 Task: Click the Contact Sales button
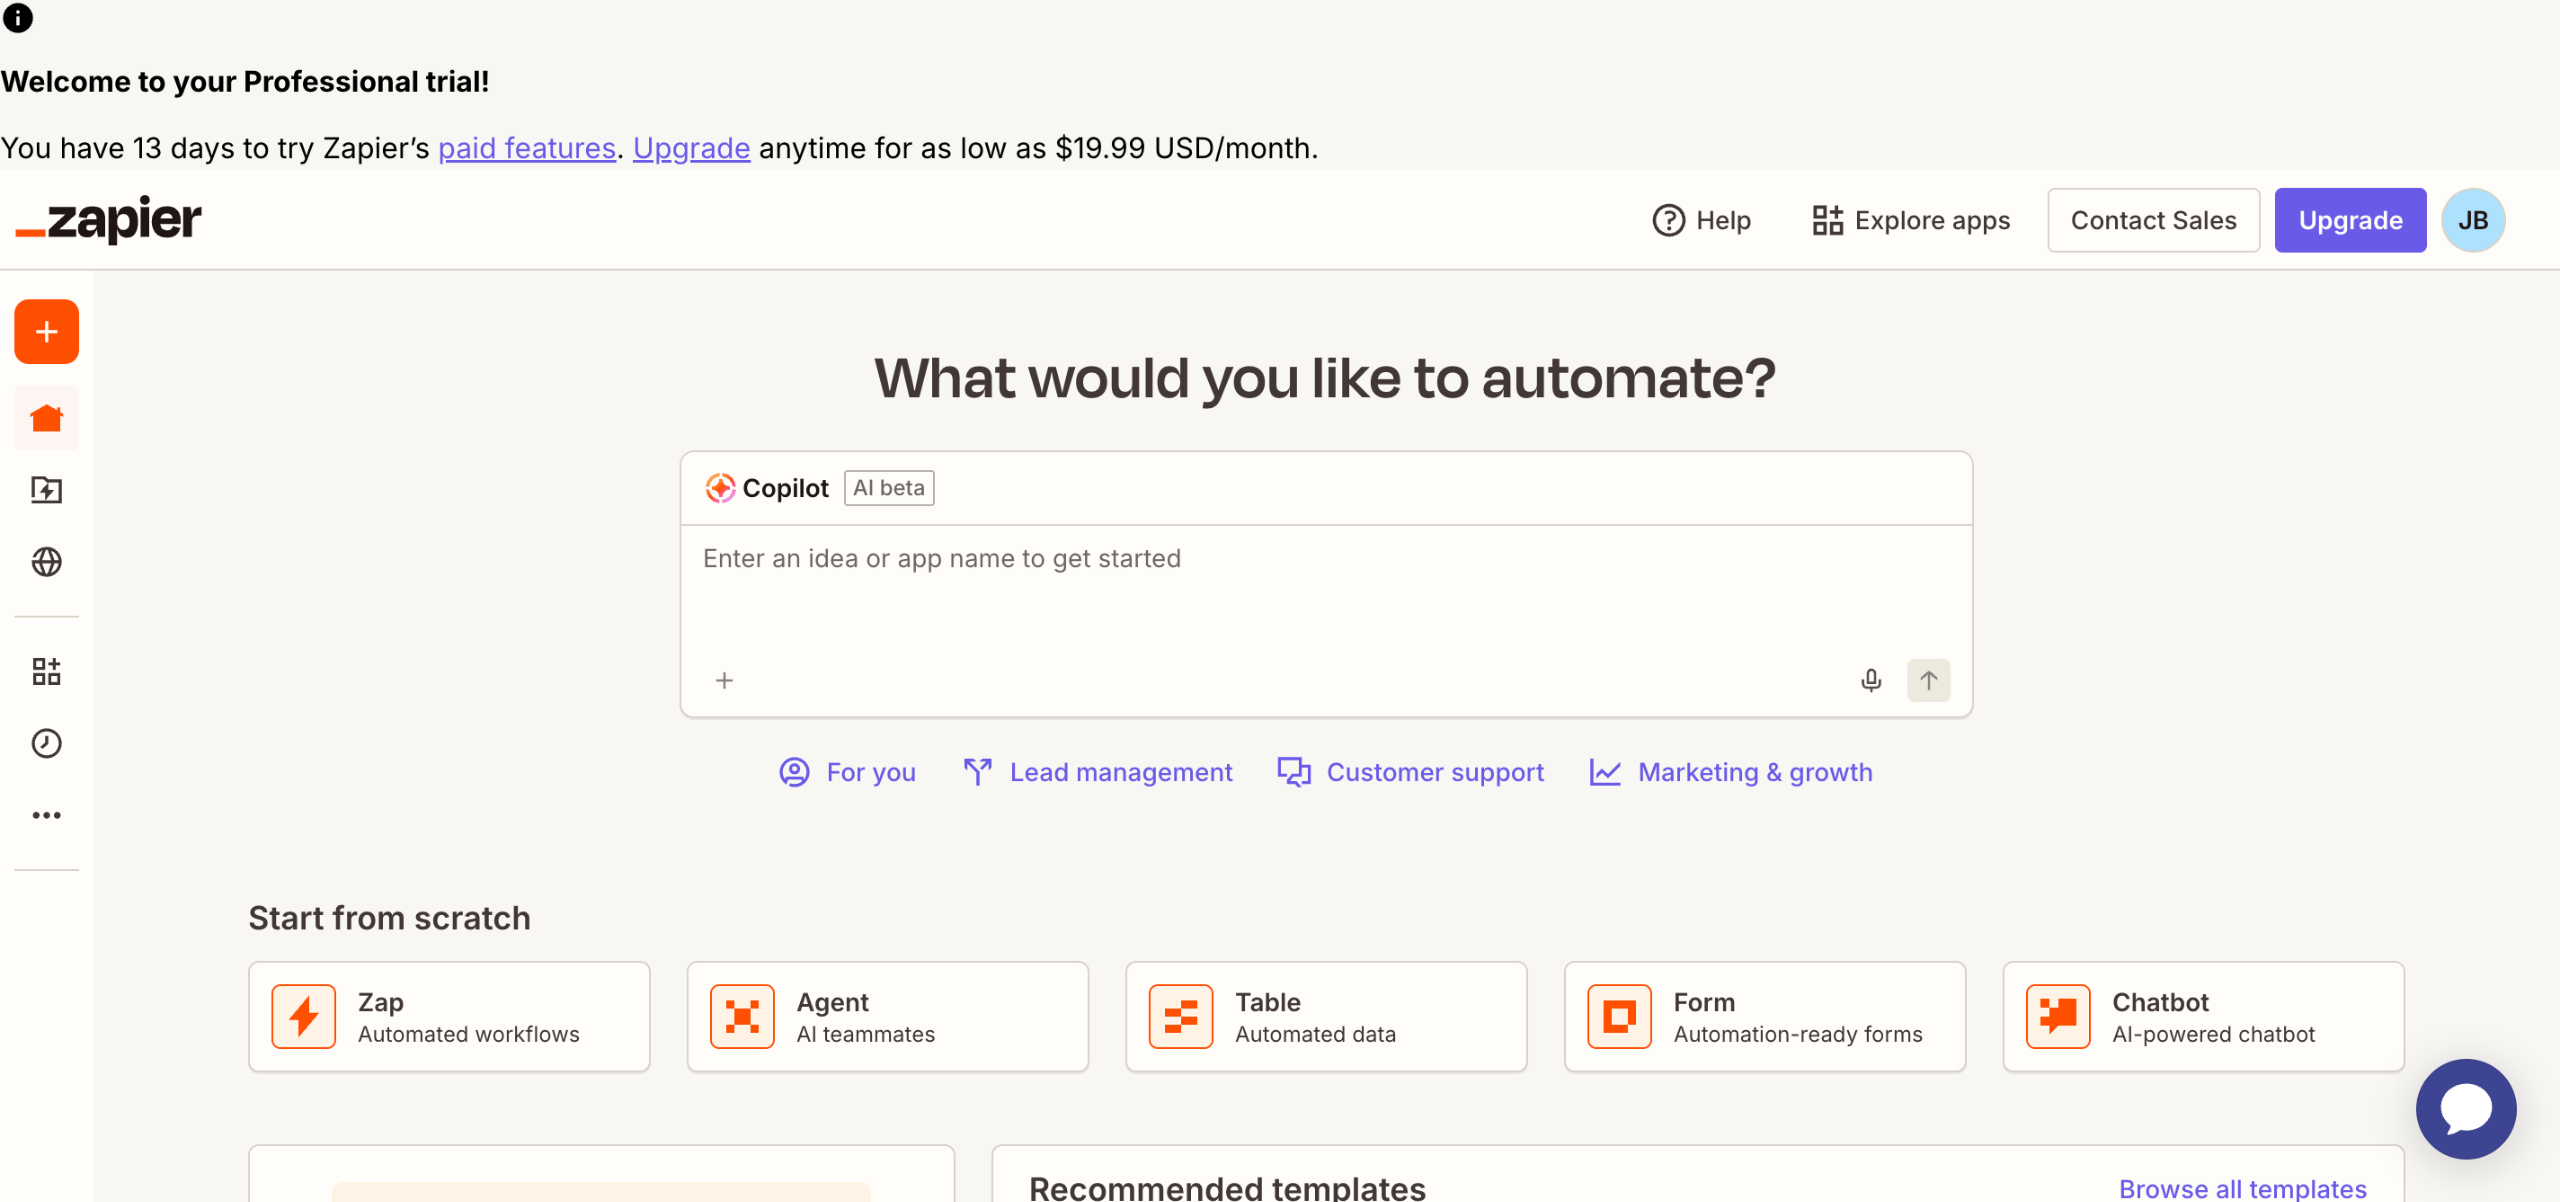(x=2153, y=220)
